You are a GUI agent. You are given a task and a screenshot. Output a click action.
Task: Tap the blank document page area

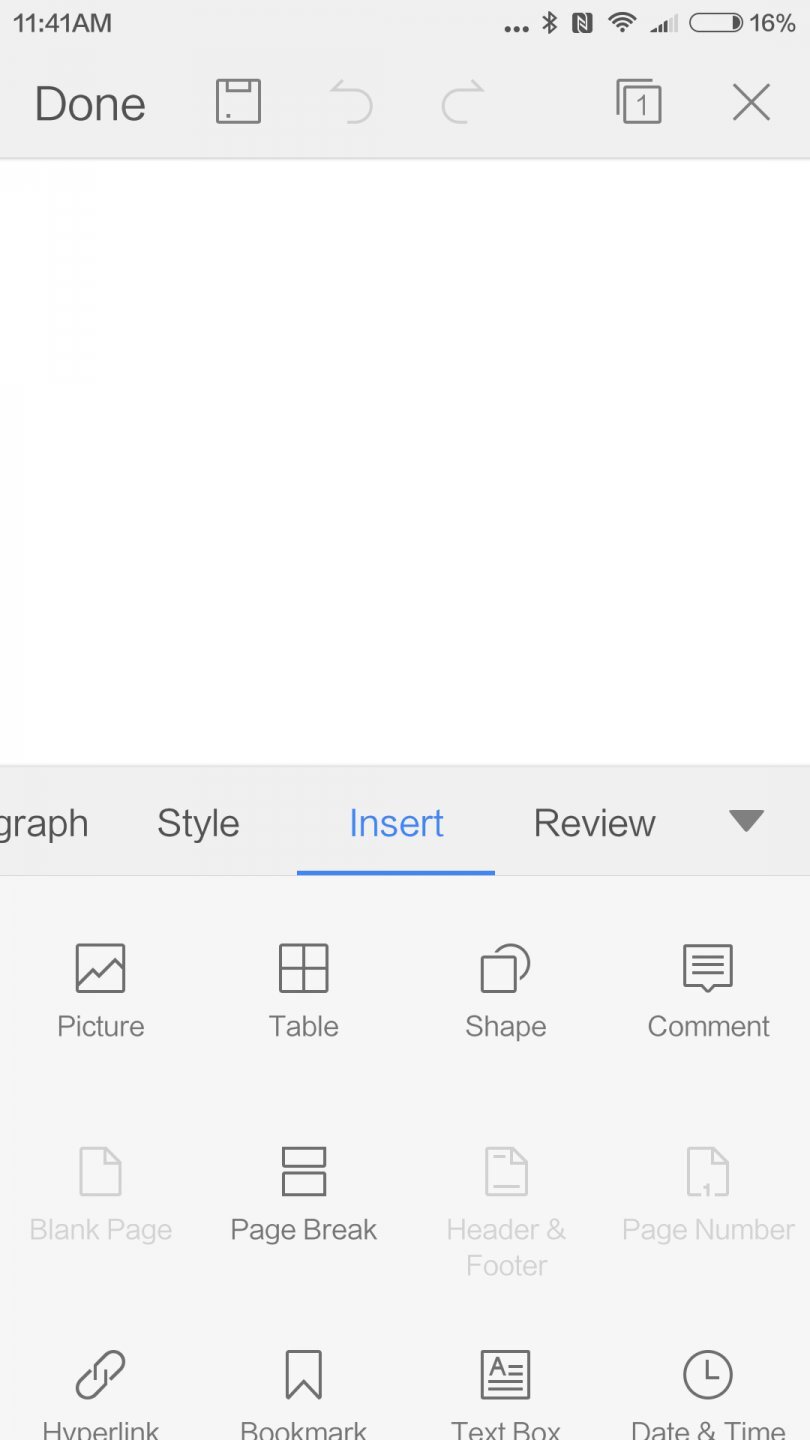tap(405, 460)
